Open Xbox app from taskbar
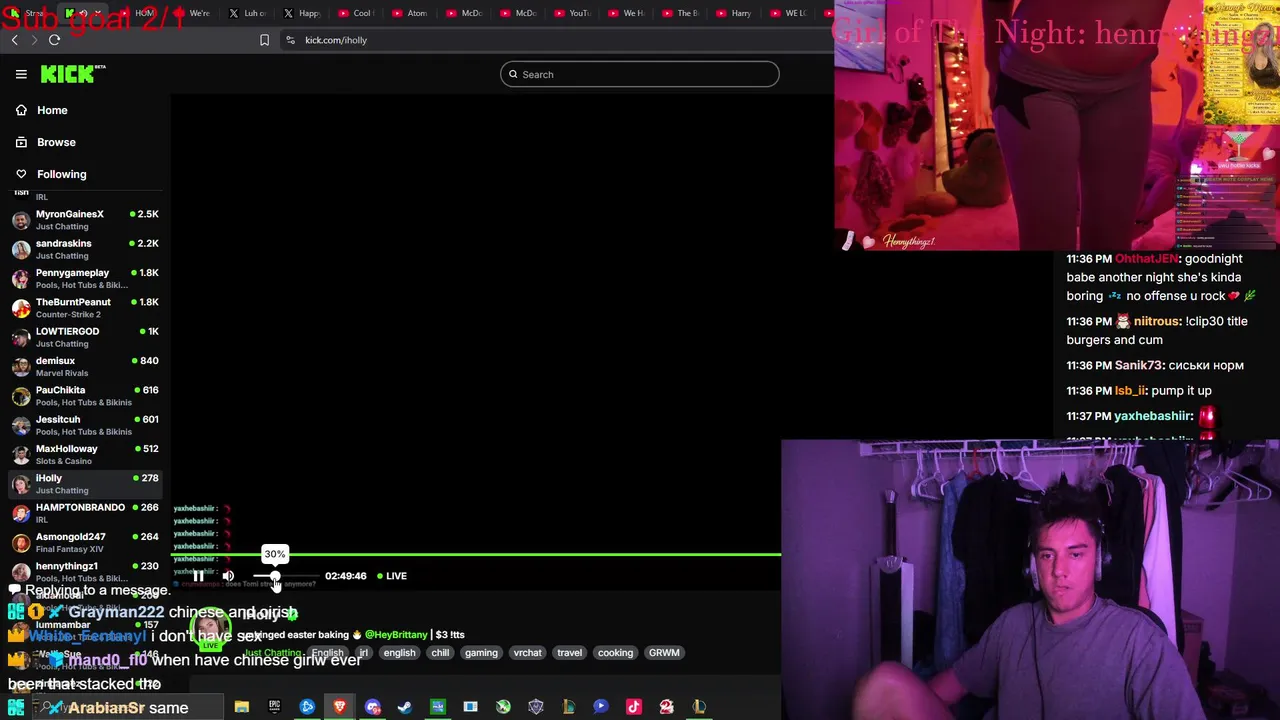 tap(503, 707)
